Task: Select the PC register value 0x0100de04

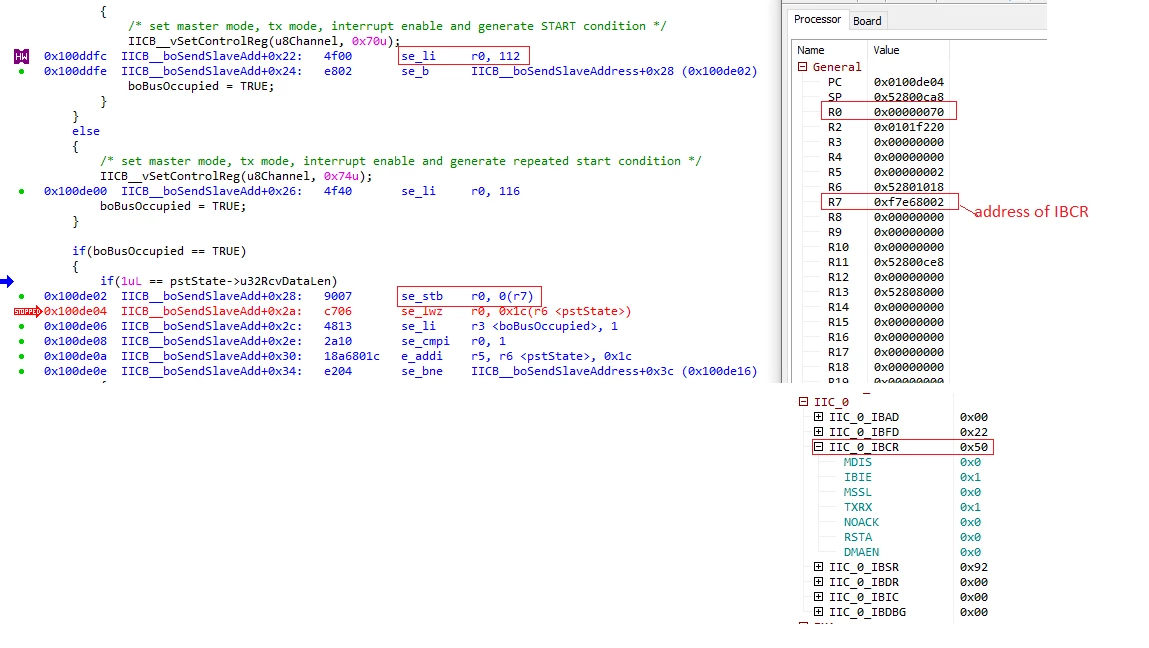Action: pos(909,82)
